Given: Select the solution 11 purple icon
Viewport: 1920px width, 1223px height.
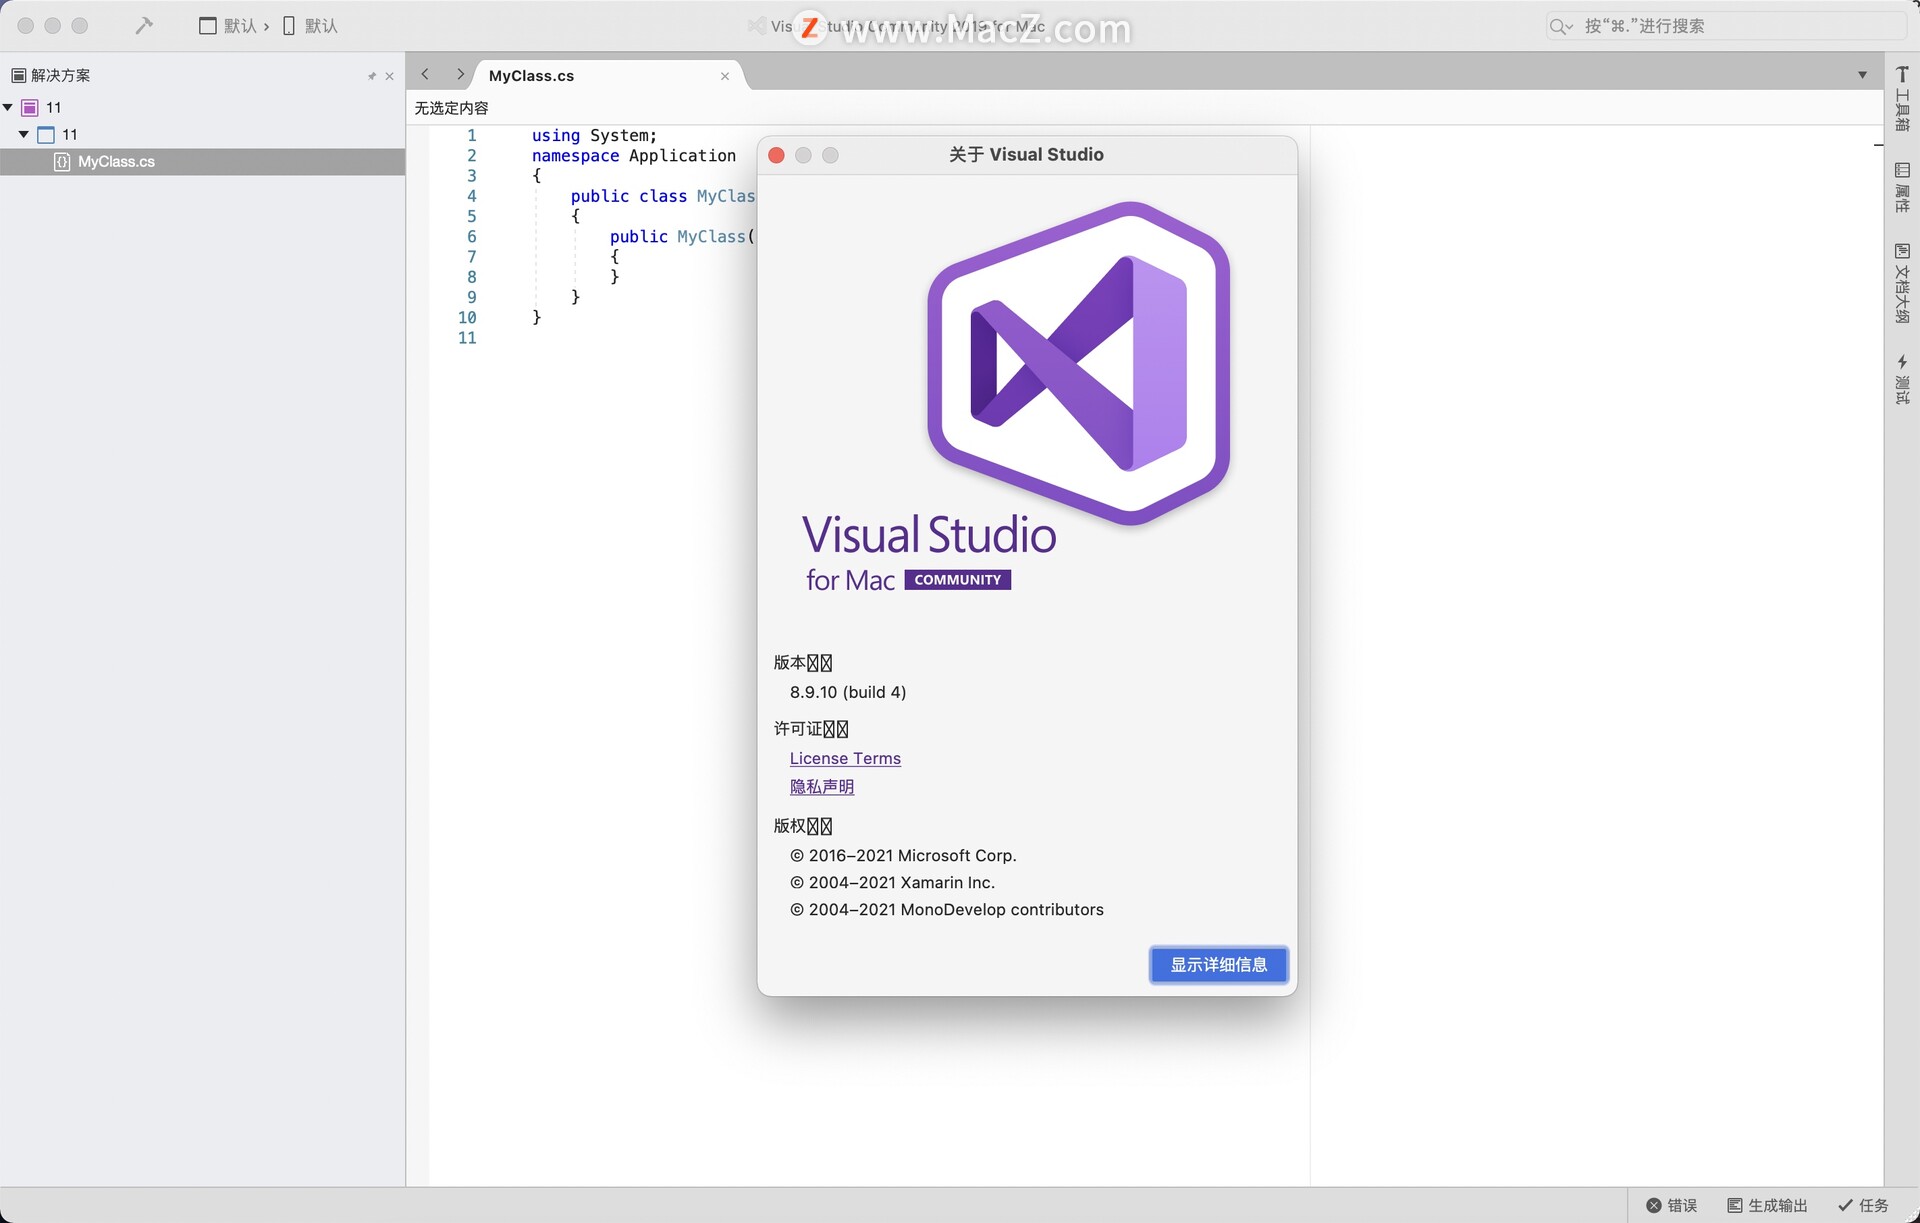Looking at the screenshot, I should click(30, 107).
